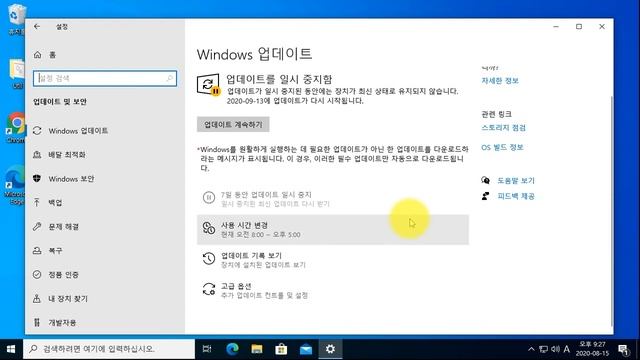
Task: Open 사용 시간 변경 (active hours)
Action: (x=333, y=229)
